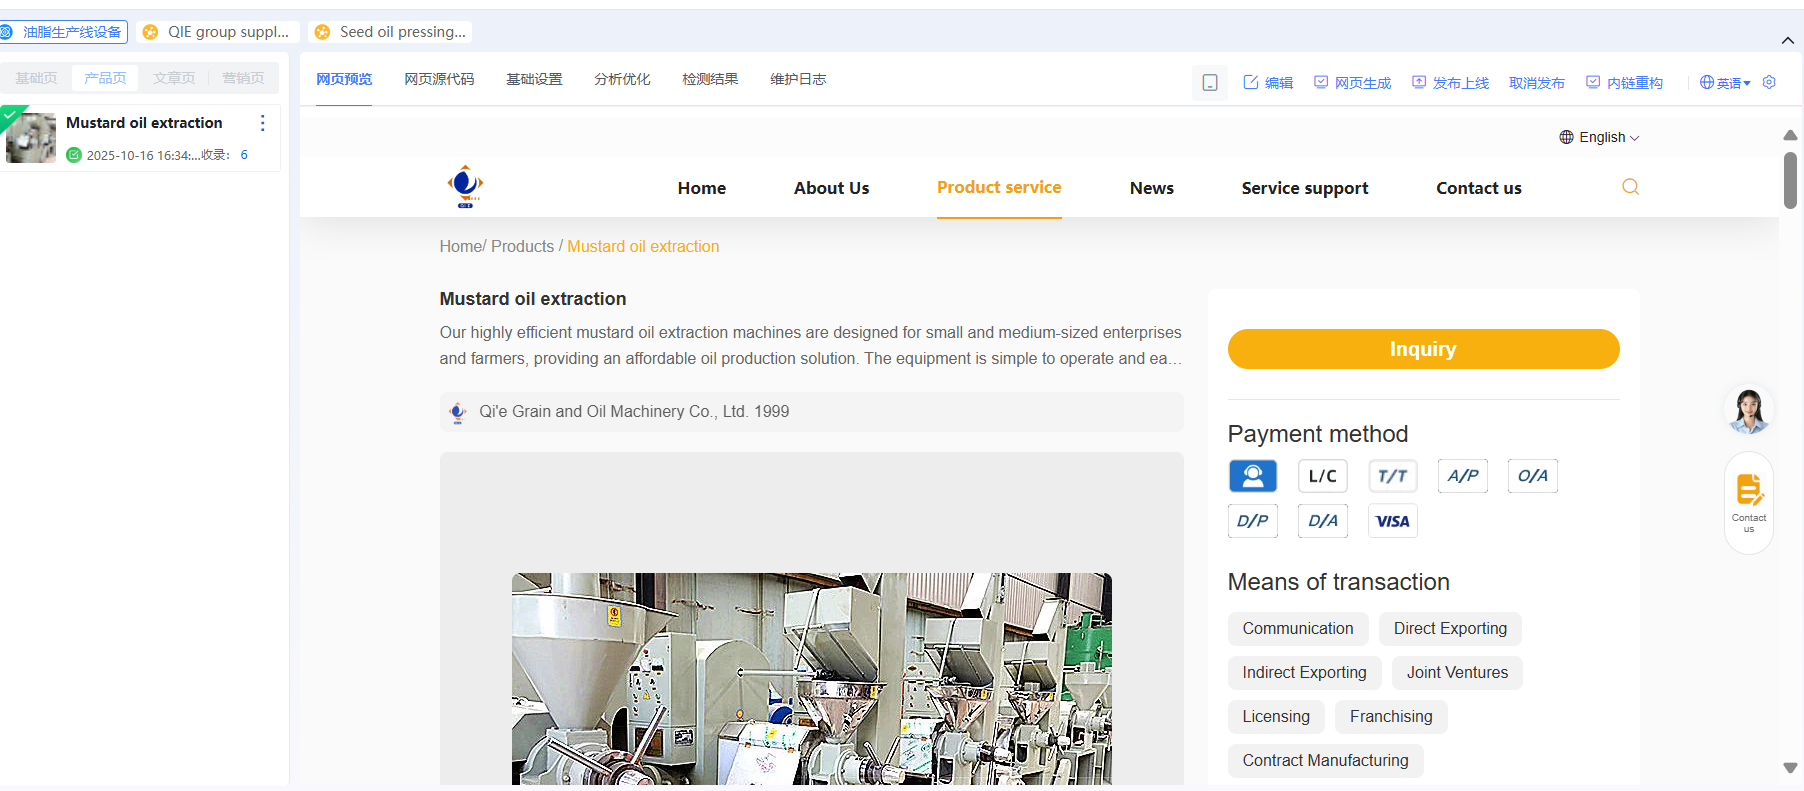Click the 发布上线 publish button
The height and width of the screenshot is (791, 1804).
1450,83
